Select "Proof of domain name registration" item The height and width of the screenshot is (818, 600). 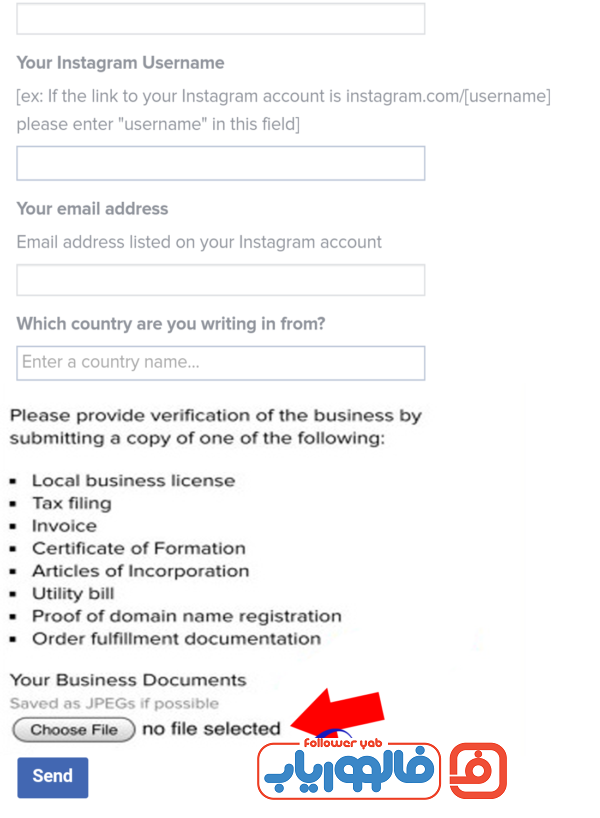coord(187,616)
